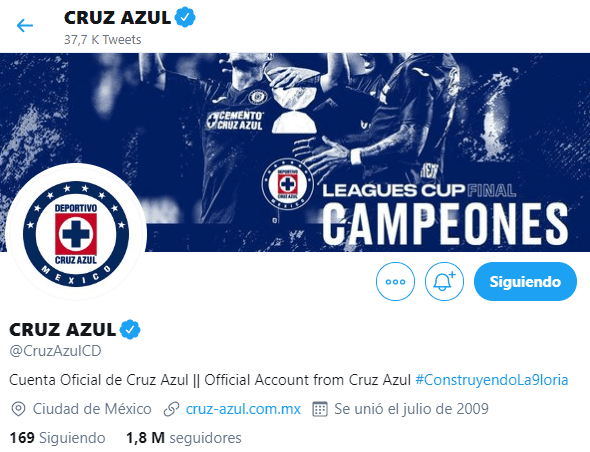Go back with the blue arrow
Screen dimensions: 590x452
coord(25,26)
